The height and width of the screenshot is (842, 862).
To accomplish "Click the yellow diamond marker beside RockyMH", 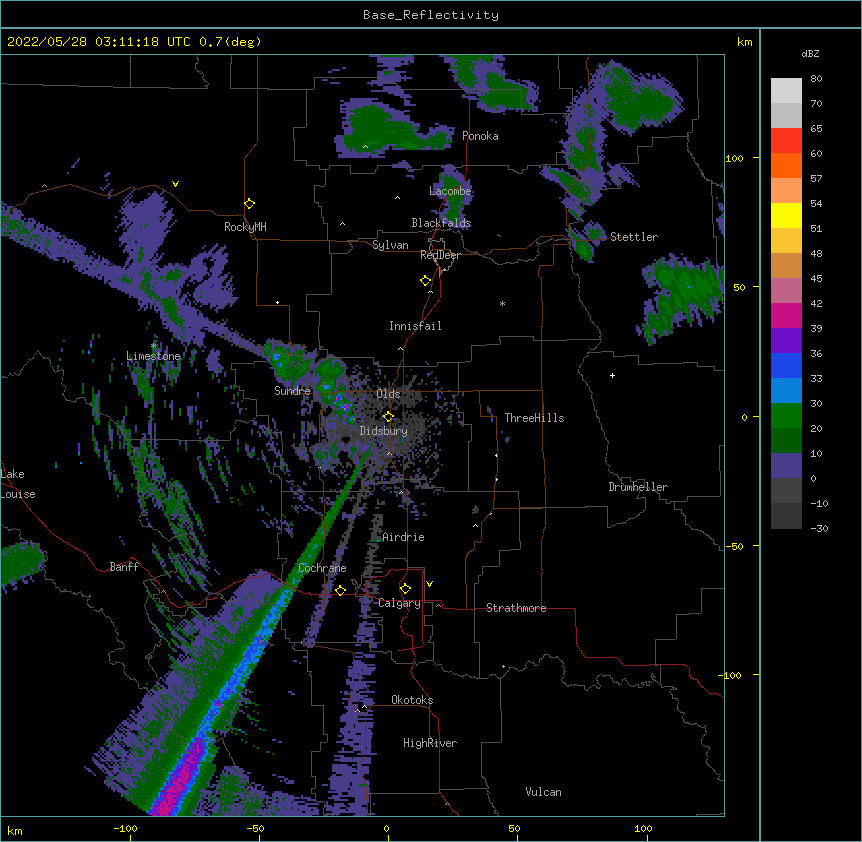I will click(x=250, y=204).
